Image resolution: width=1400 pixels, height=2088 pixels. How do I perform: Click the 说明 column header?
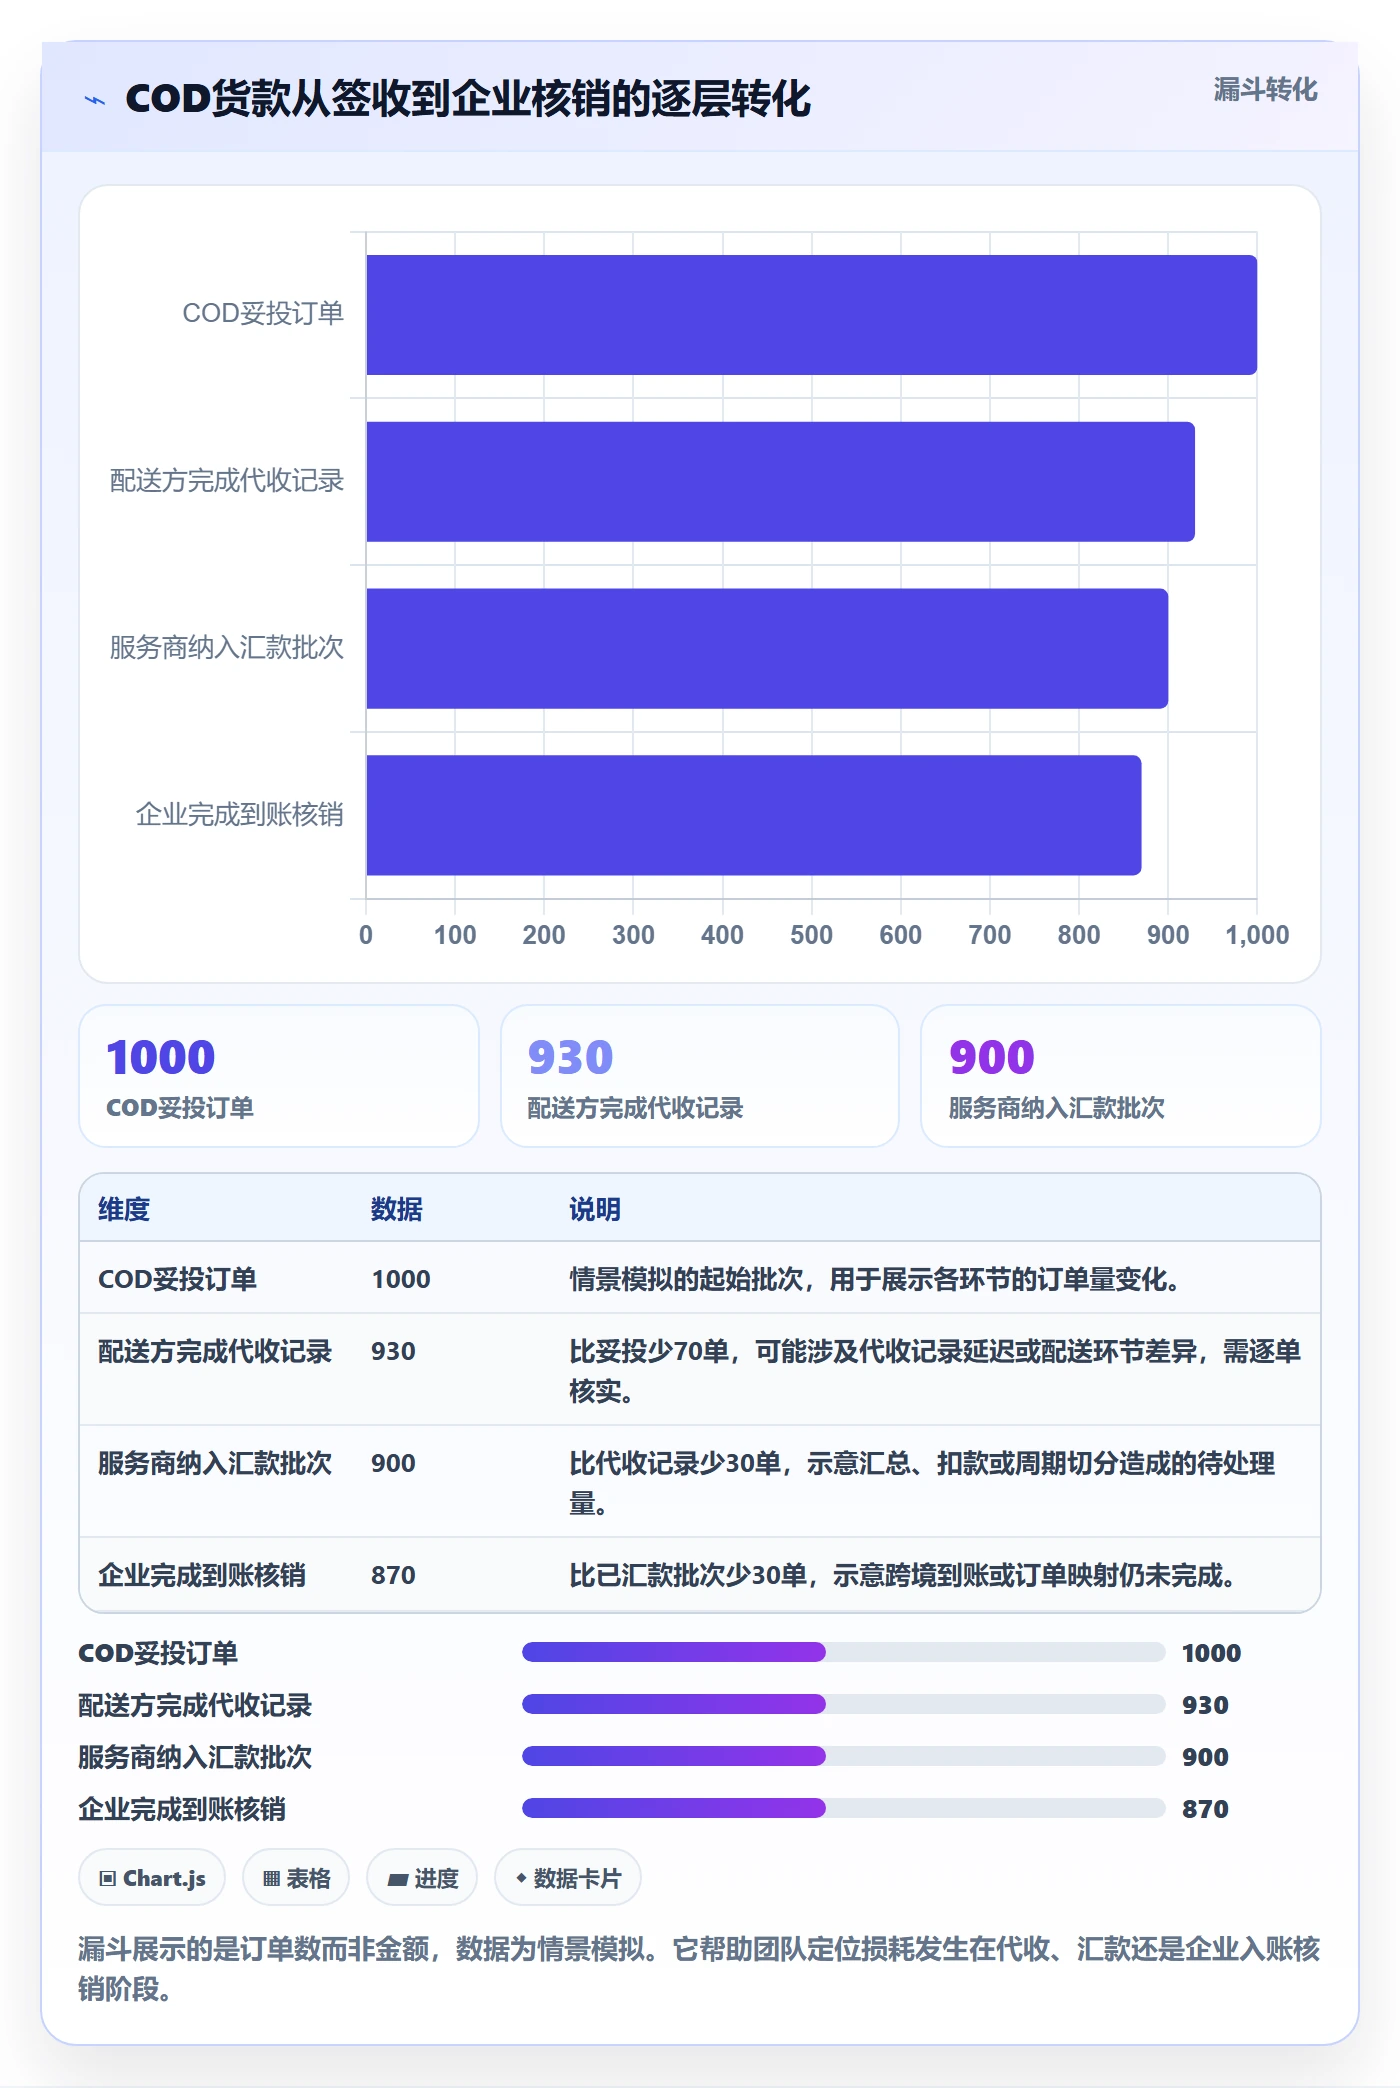coord(595,1209)
